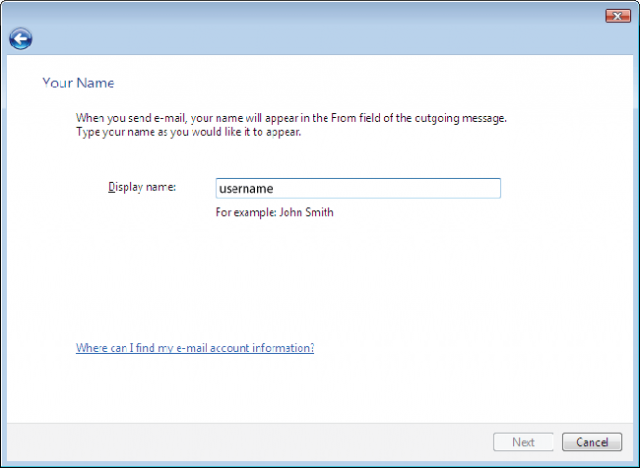
Task: Open the e-mail account information help link
Action: tap(195, 348)
